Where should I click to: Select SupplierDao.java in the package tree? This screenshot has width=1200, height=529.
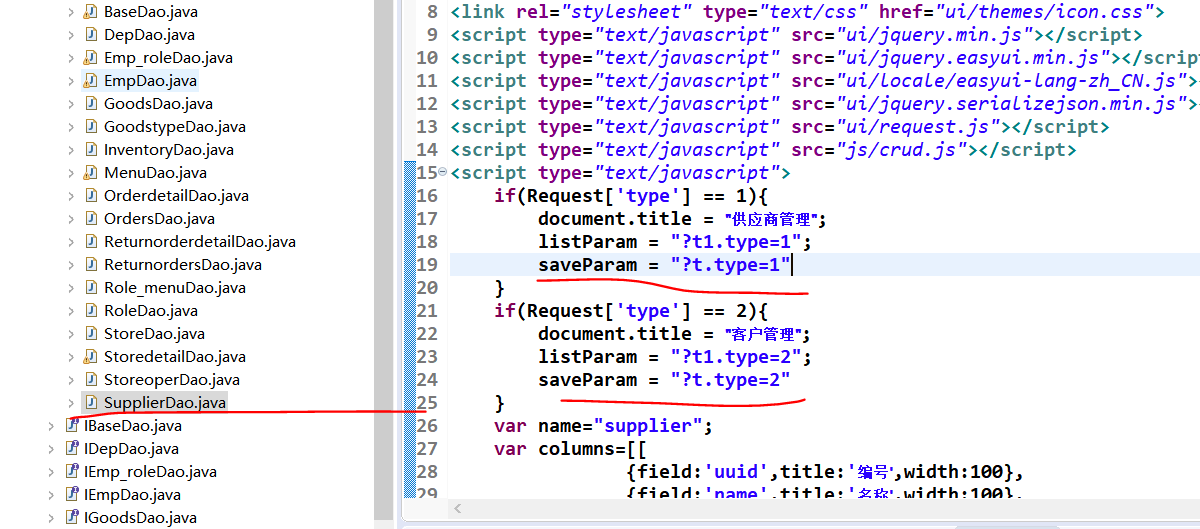(x=165, y=403)
